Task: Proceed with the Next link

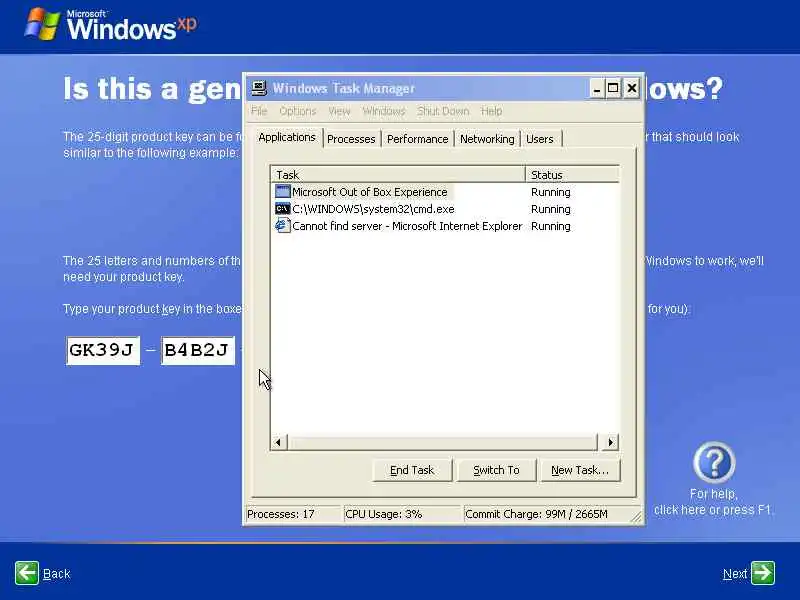Action: pyautogui.click(x=735, y=574)
